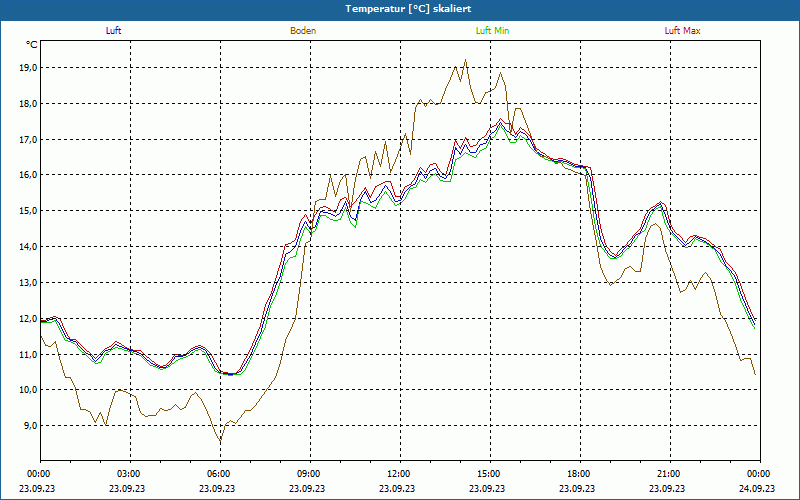
Task: Select the 12:00 time axis marker
Action: point(399,473)
